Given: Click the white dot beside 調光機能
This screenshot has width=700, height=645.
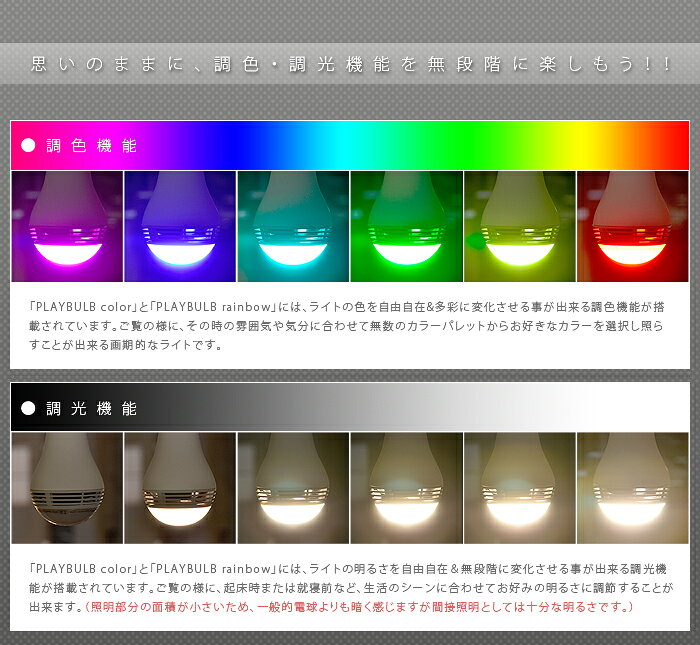Looking at the screenshot, I should [x=28, y=408].
